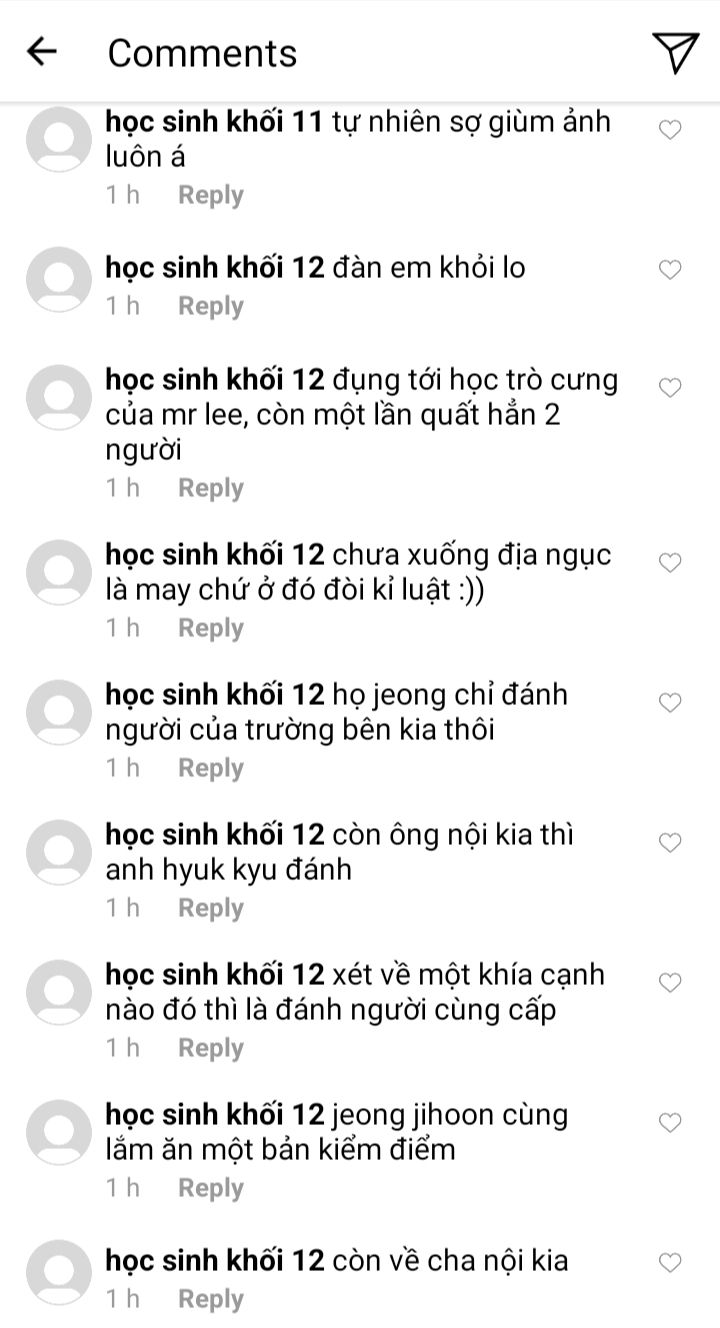The image size is (720, 1328).
Task: Like the comment 'đàn em khỏi lo'
Action: [x=670, y=269]
